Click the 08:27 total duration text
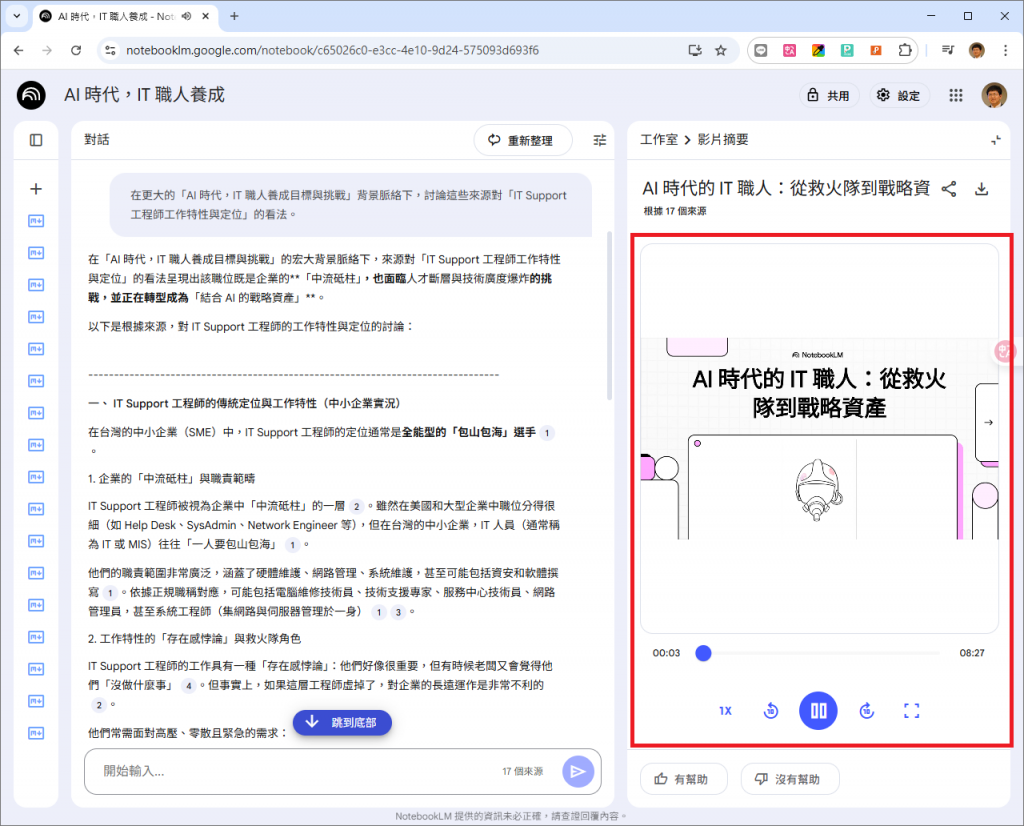1024x826 pixels. 972,653
